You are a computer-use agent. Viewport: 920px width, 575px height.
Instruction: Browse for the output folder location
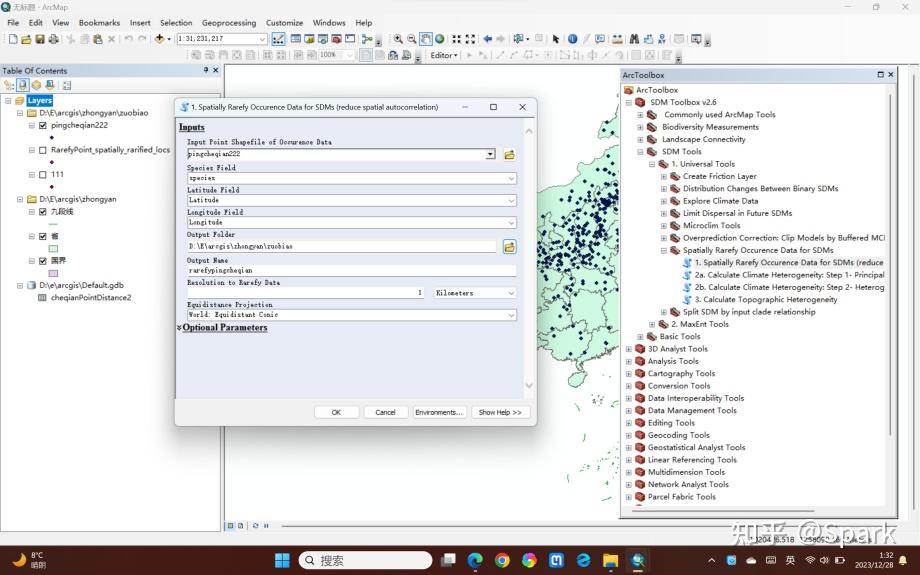pos(509,246)
